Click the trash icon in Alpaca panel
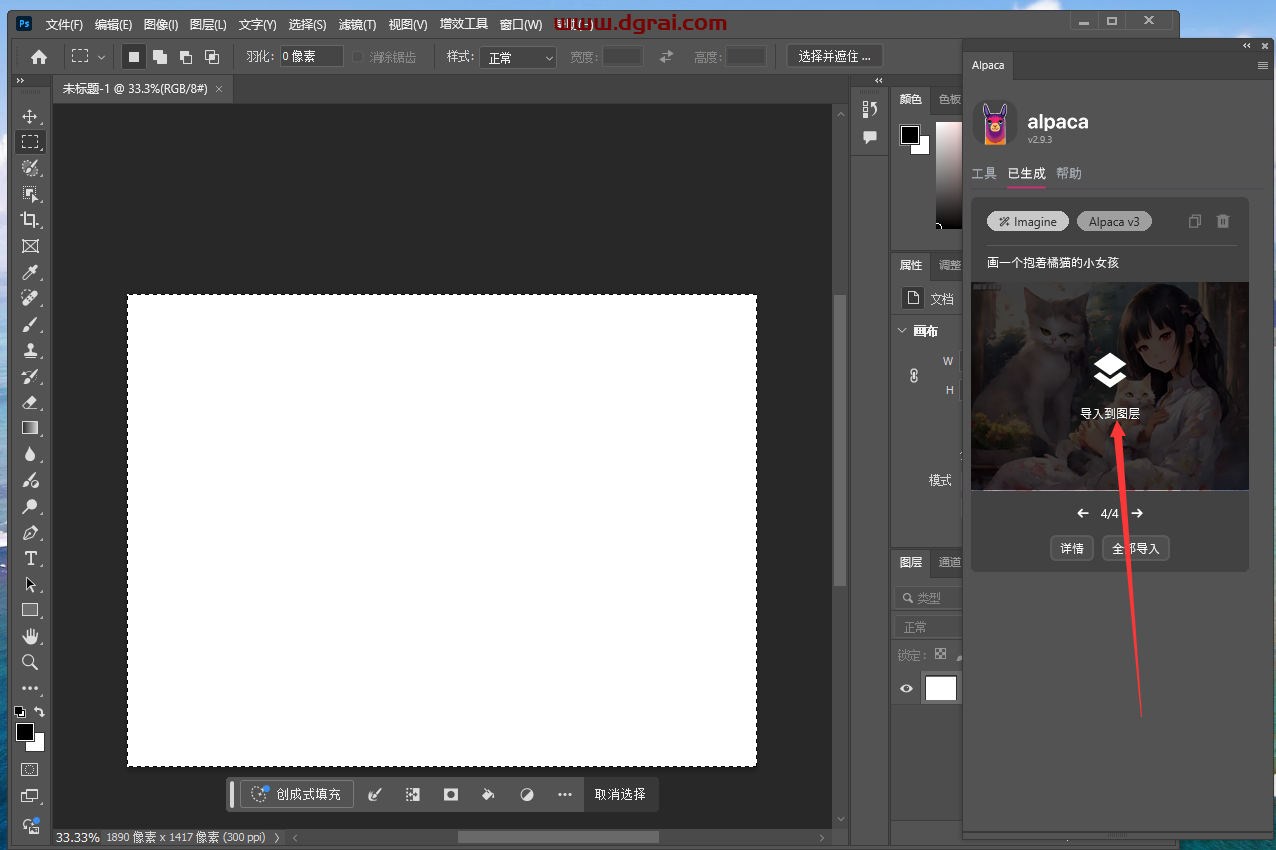1276x850 pixels. [1222, 222]
